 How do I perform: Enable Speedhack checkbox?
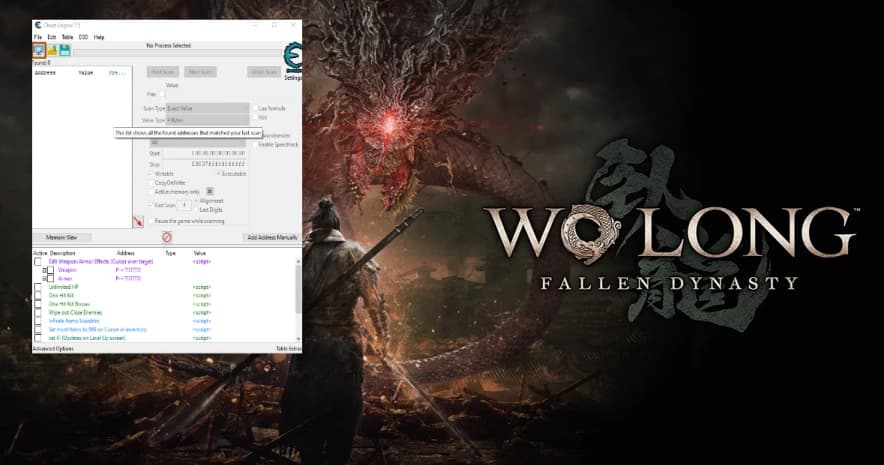coord(255,145)
